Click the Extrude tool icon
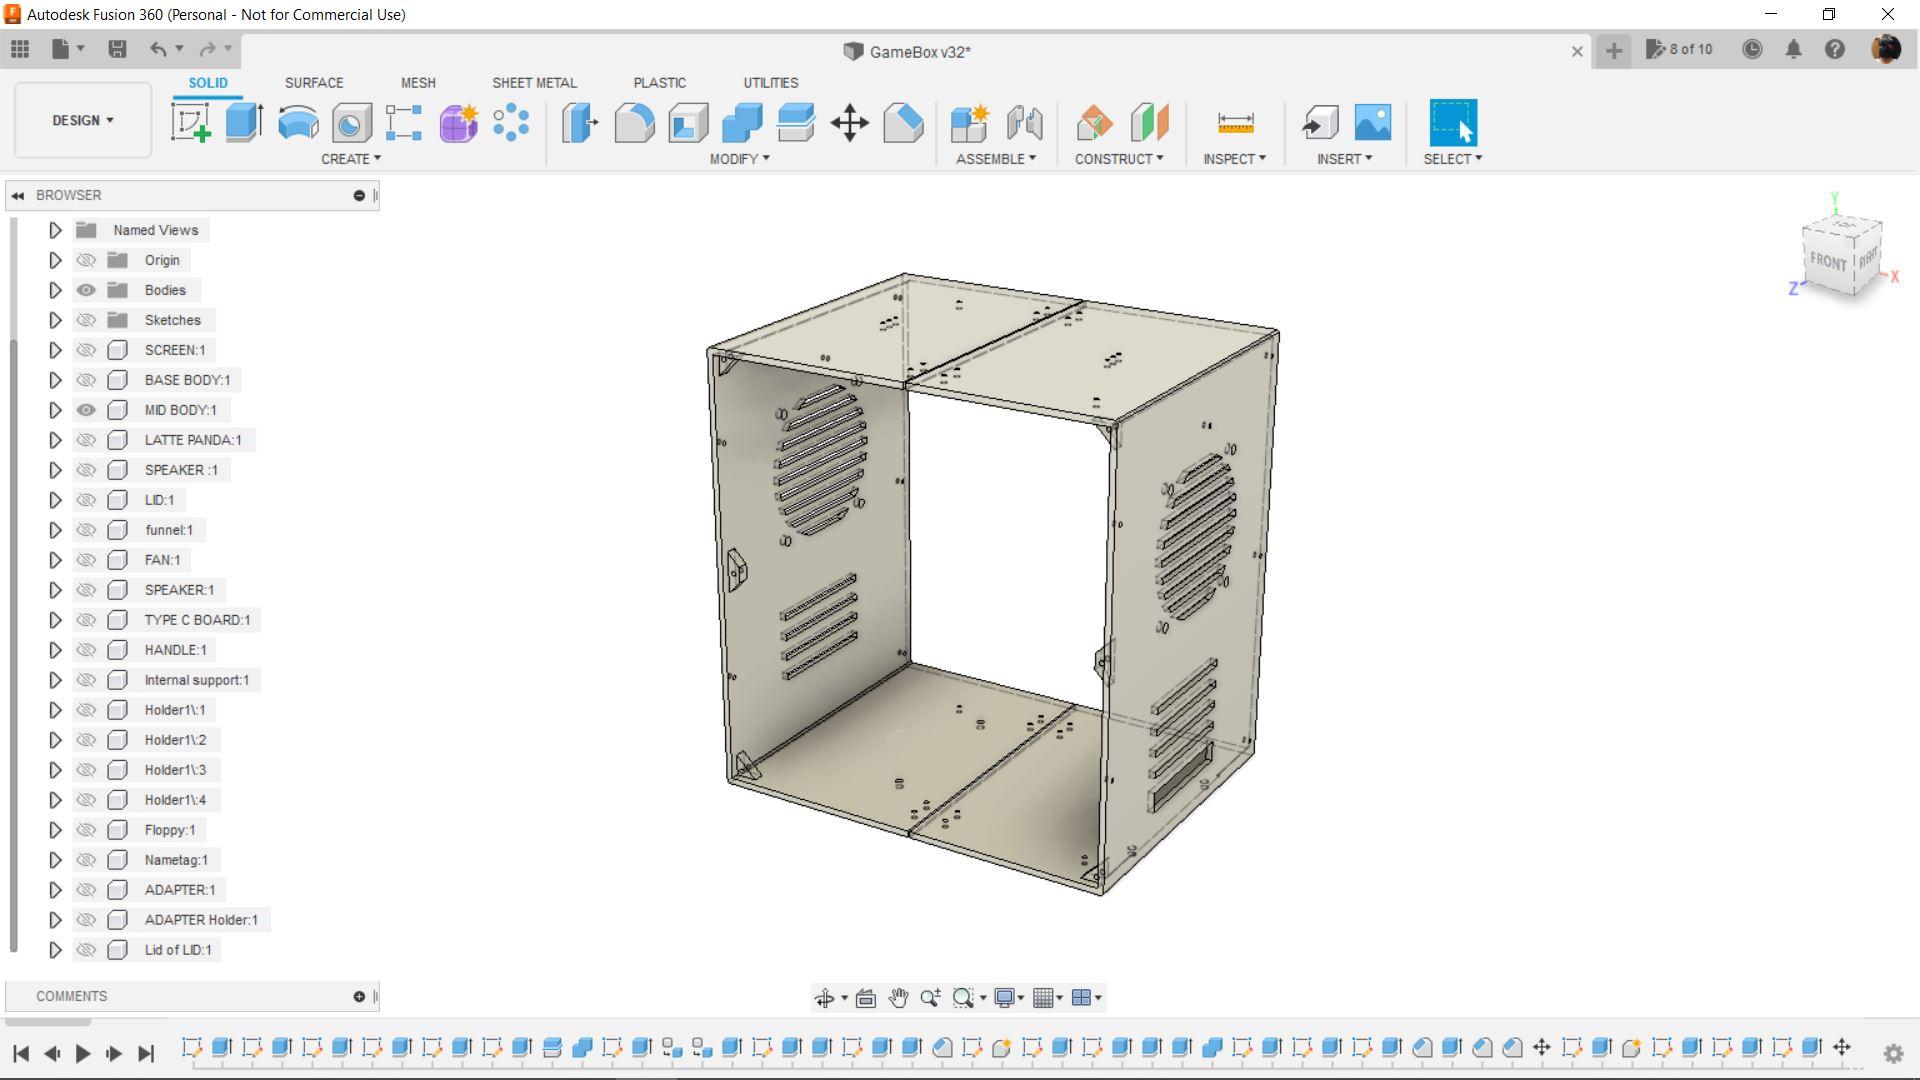Image resolution: width=1920 pixels, height=1080 pixels. click(x=244, y=123)
